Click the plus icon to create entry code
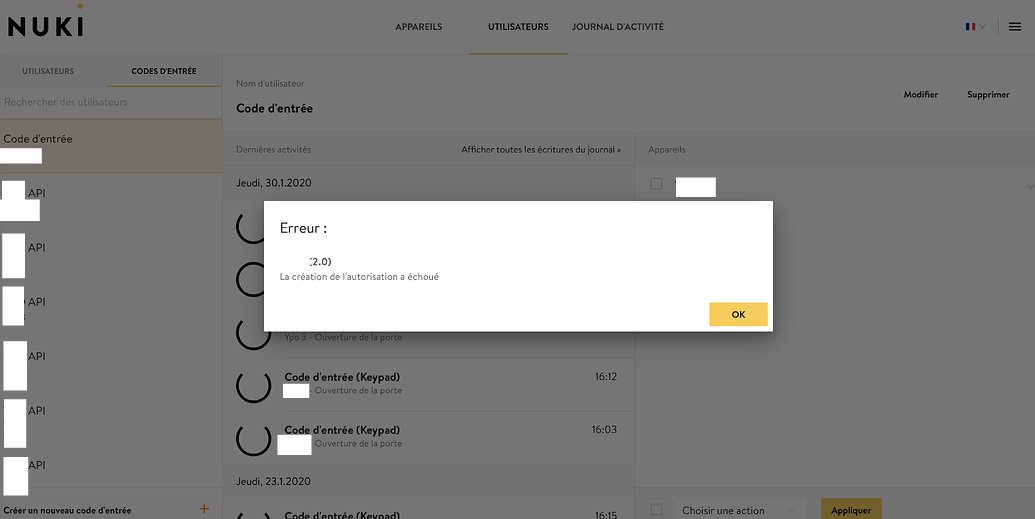The image size is (1035, 519). (x=204, y=508)
